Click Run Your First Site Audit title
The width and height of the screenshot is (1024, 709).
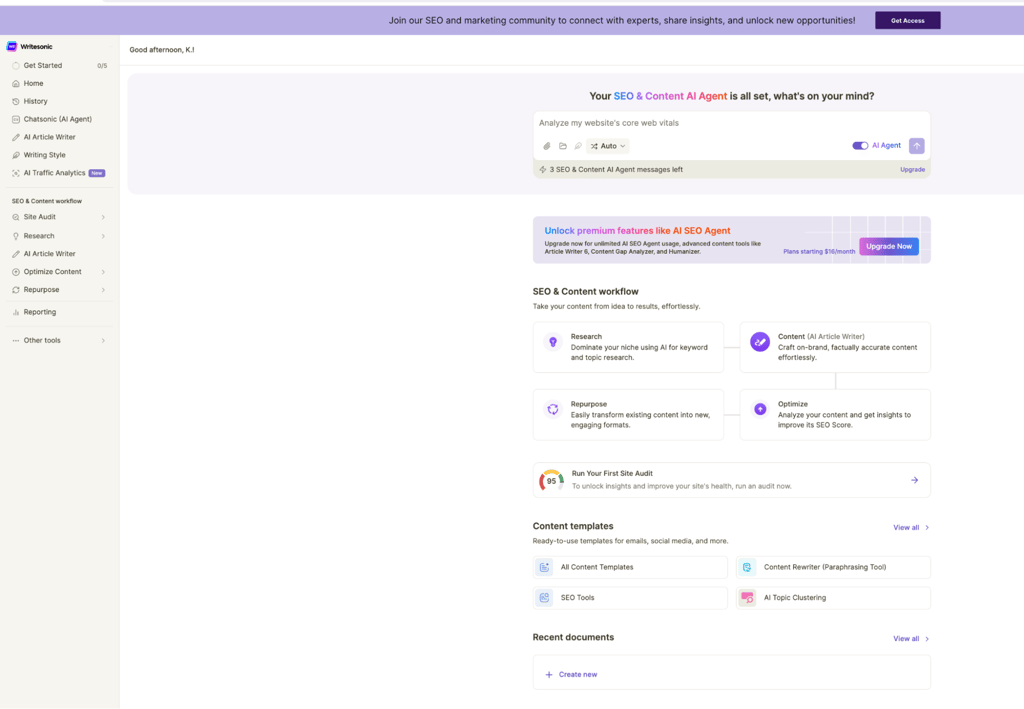612,473
